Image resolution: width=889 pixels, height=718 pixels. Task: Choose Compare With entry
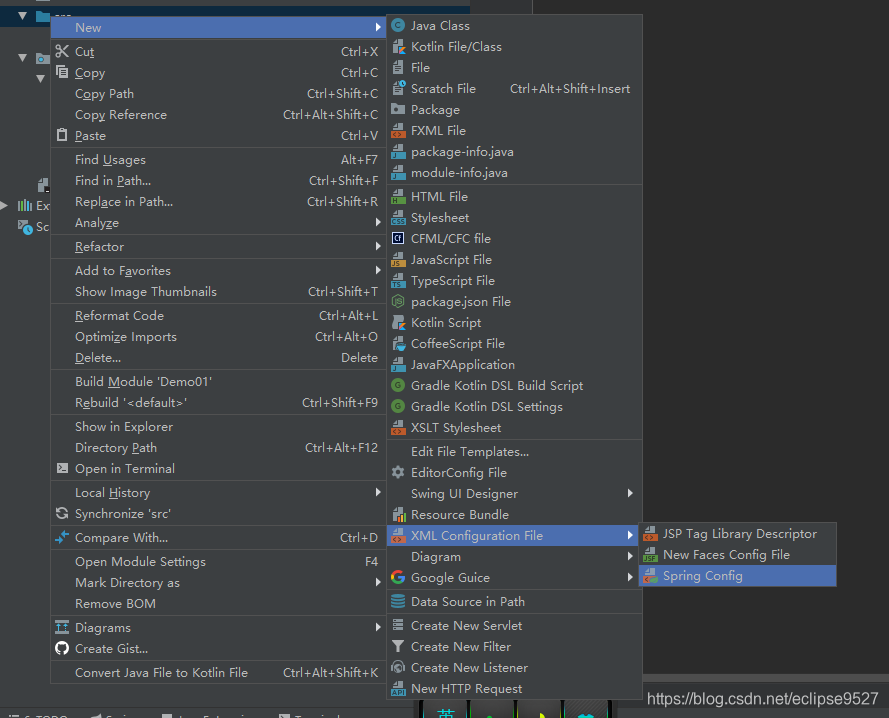(x=218, y=537)
